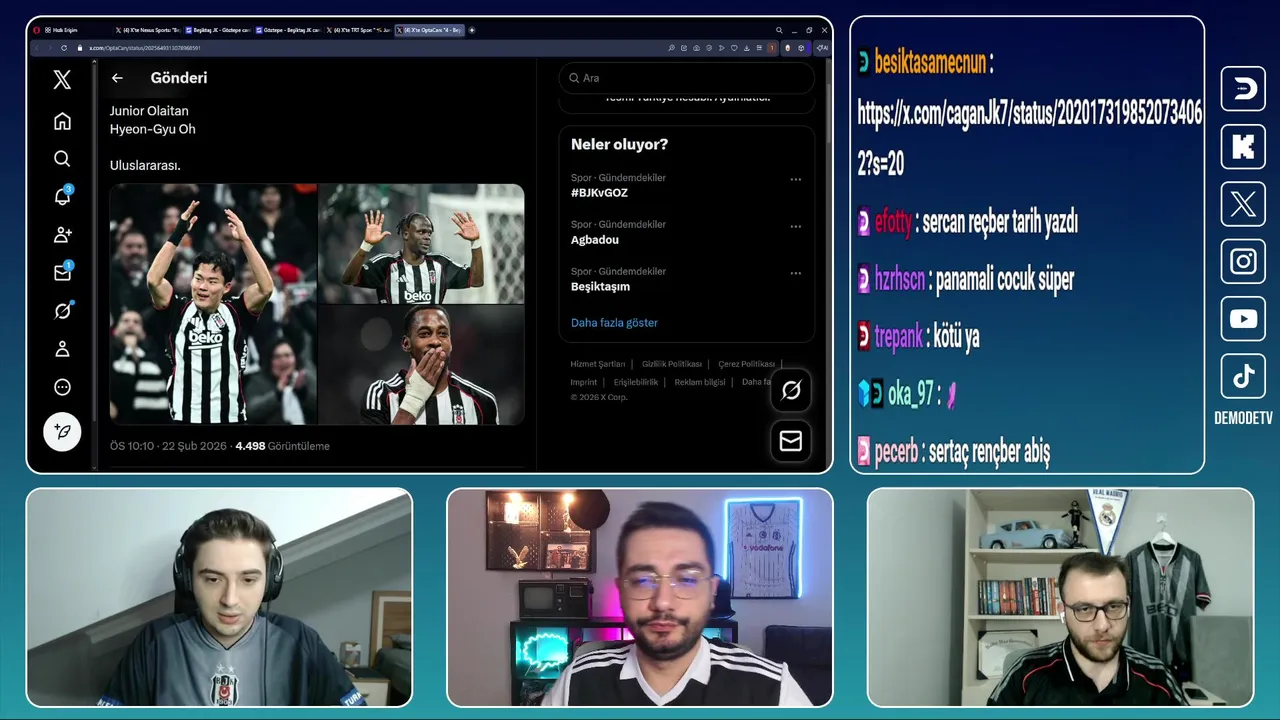Switch to Beşiktaş JK - Göztepe tab
Image resolution: width=1280 pixels, height=720 pixels.
point(216,30)
